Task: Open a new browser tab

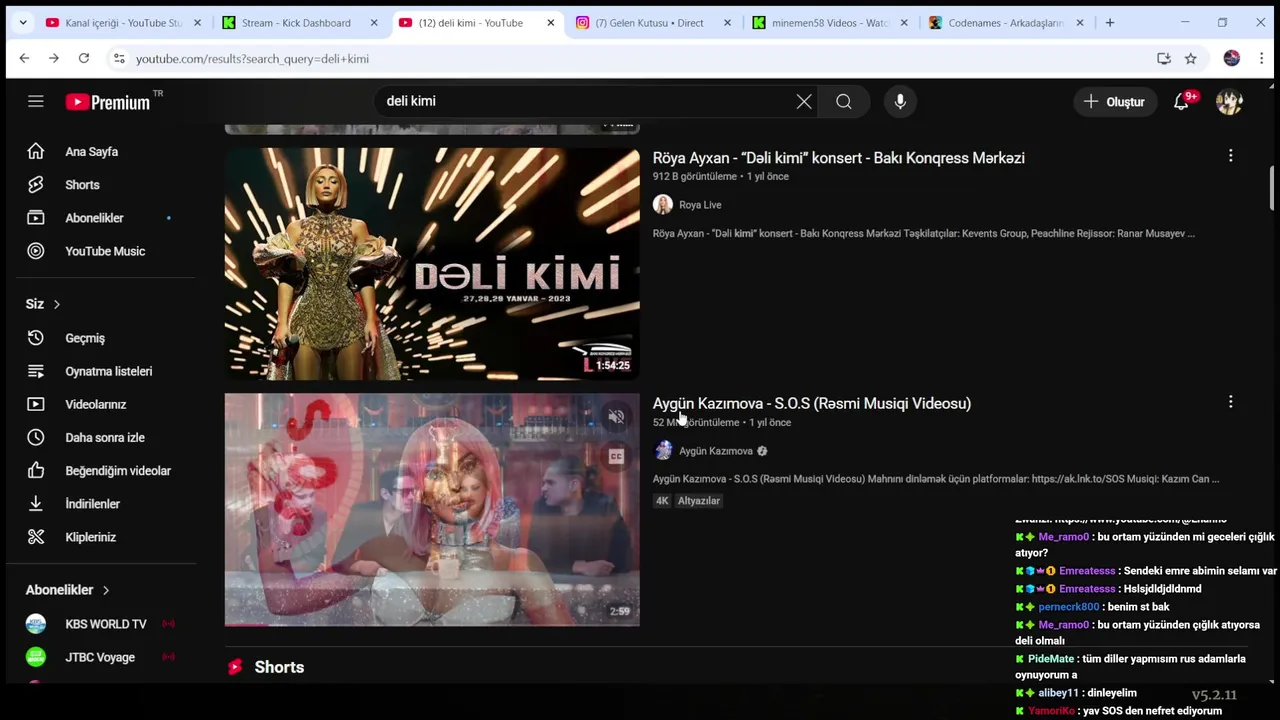Action: 1110,23
